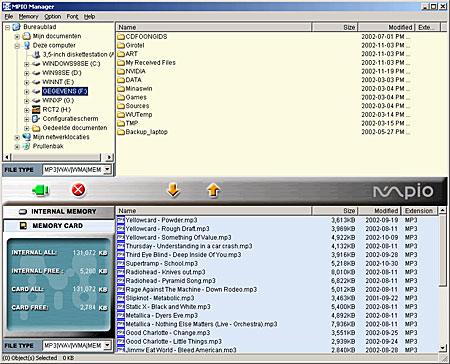Expand the Mijn documenten node
This screenshot has height=364, width=450.
point(17,37)
